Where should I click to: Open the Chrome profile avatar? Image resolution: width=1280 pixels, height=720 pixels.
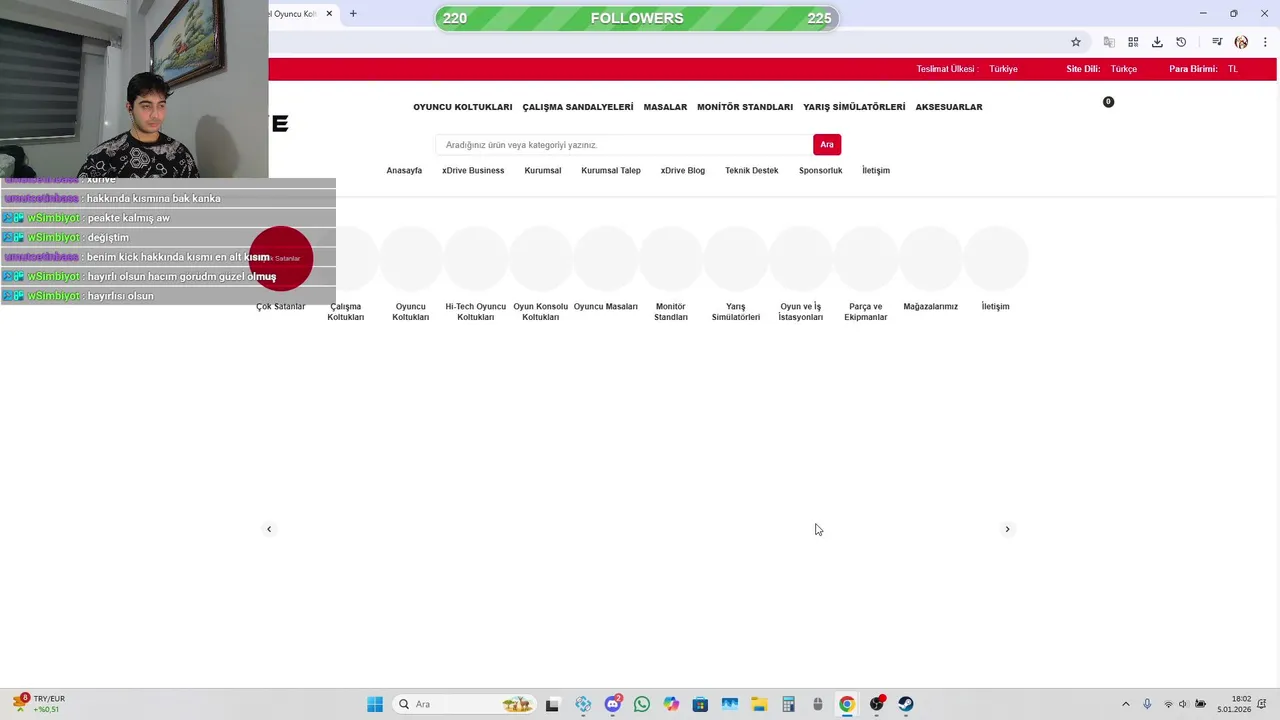tap(1241, 42)
